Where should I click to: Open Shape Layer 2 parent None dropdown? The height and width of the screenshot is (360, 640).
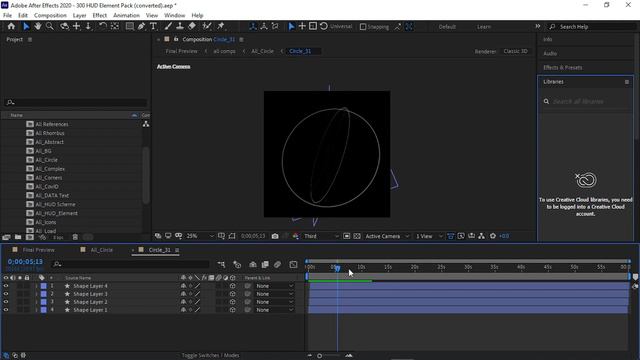coord(274,302)
